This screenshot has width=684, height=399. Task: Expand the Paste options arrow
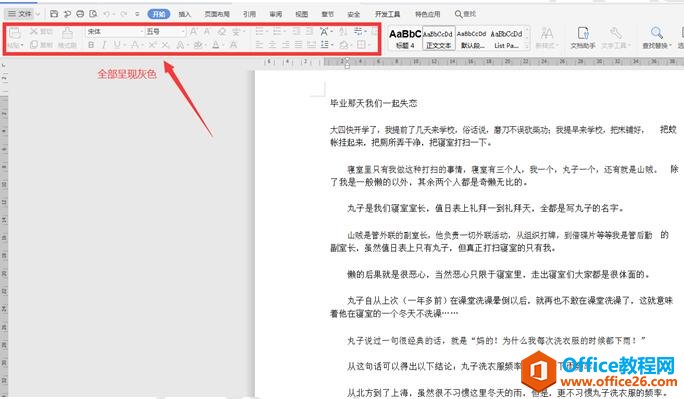coord(22,45)
